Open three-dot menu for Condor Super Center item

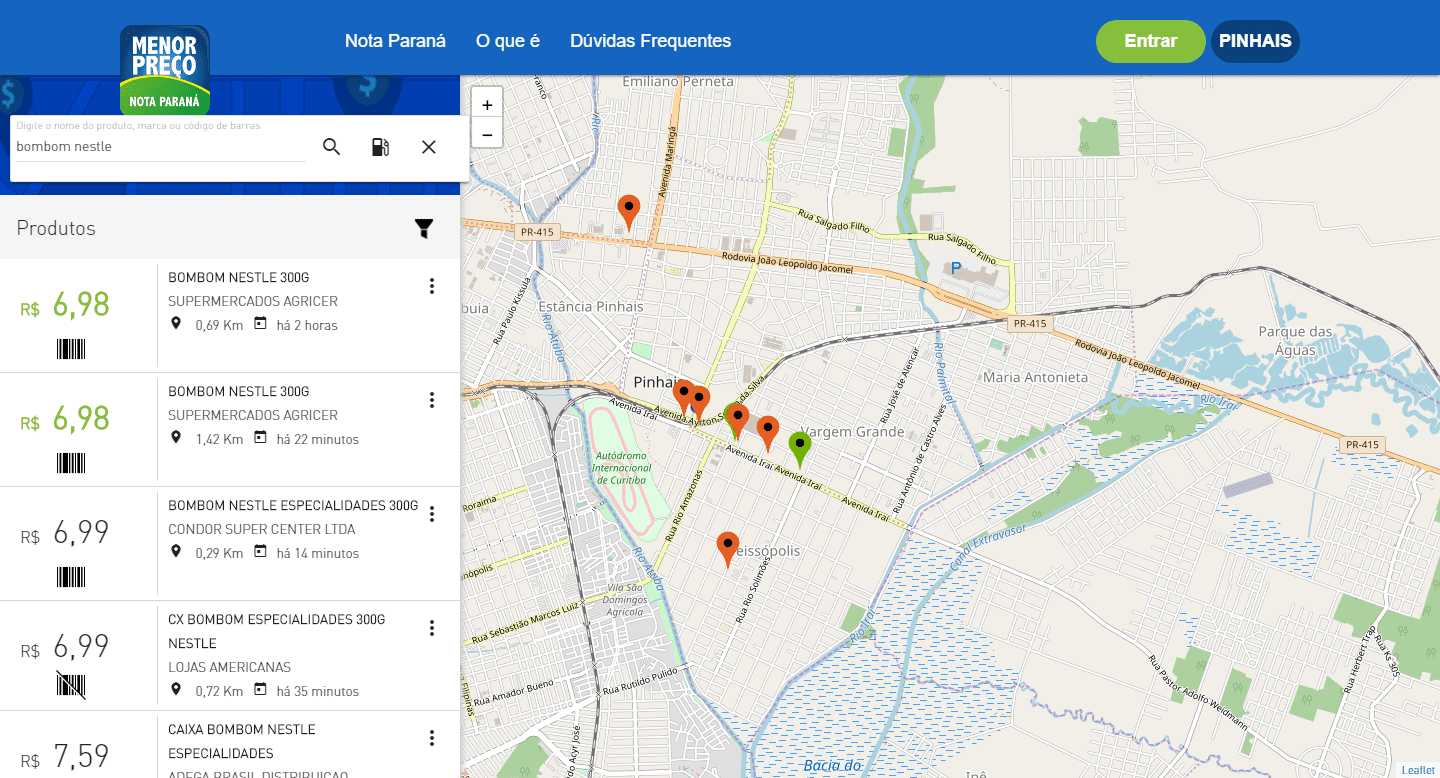pyautogui.click(x=432, y=514)
